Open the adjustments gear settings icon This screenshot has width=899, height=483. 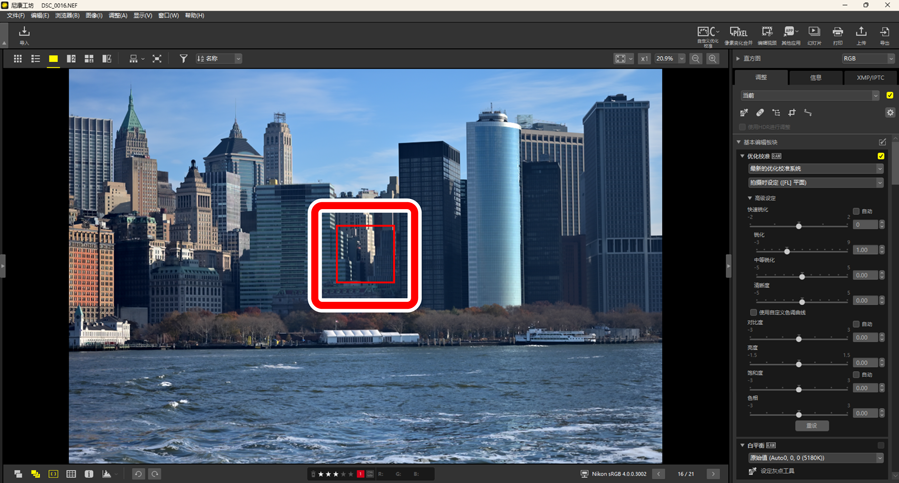click(890, 112)
